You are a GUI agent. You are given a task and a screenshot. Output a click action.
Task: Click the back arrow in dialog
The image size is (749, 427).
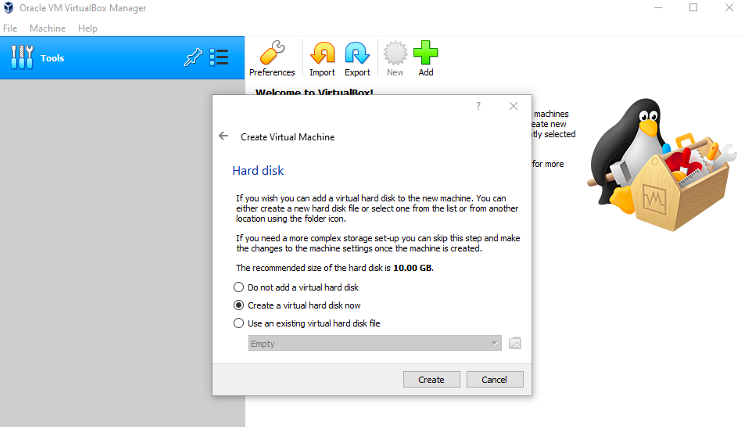coord(224,136)
